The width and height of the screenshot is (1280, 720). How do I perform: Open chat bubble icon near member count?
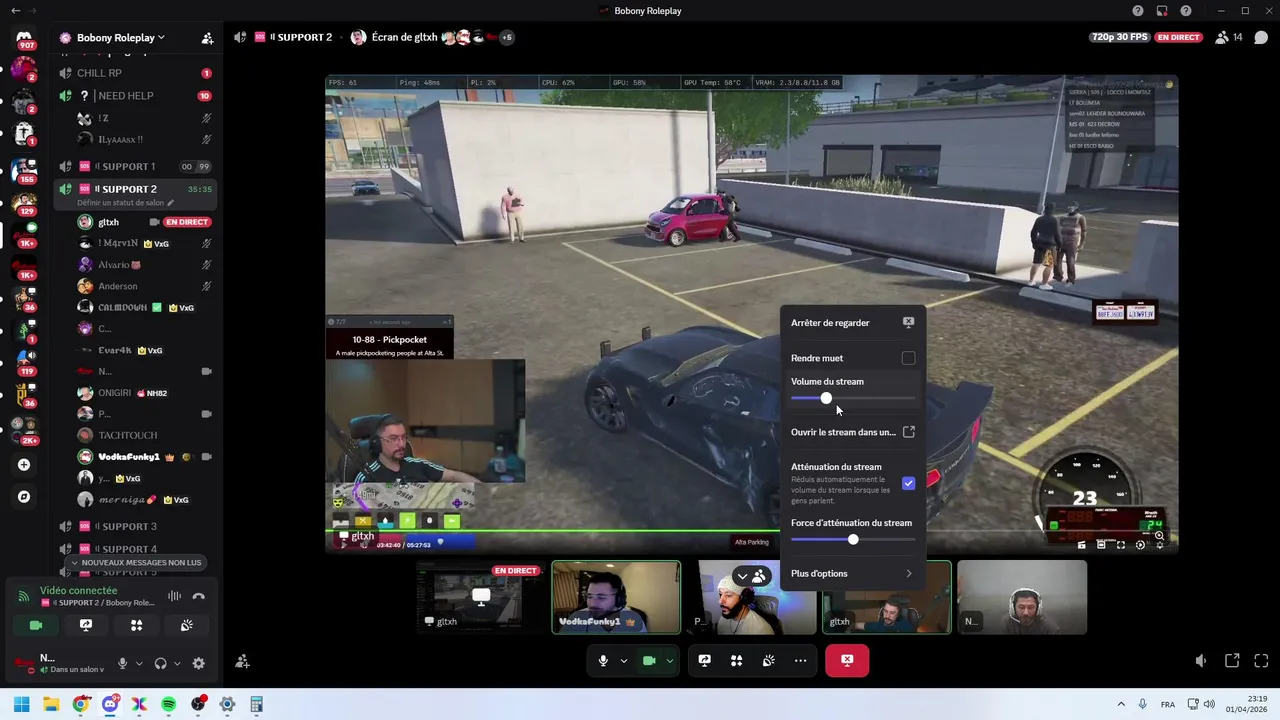pyautogui.click(x=1261, y=38)
